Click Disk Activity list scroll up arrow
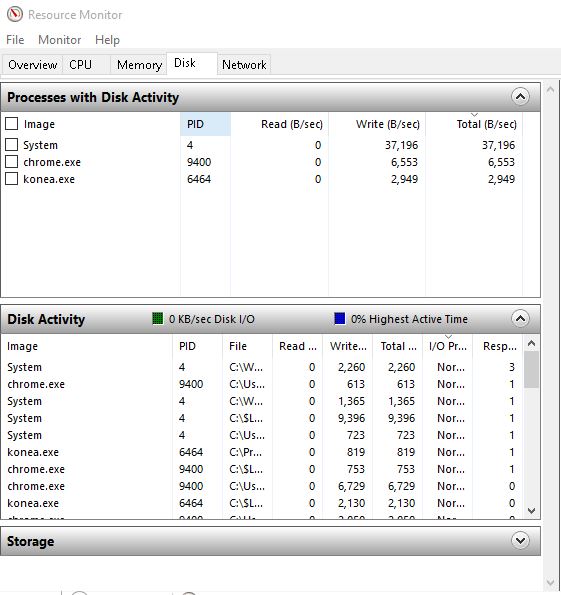Screen dimensions: 561x595 coord(531,343)
